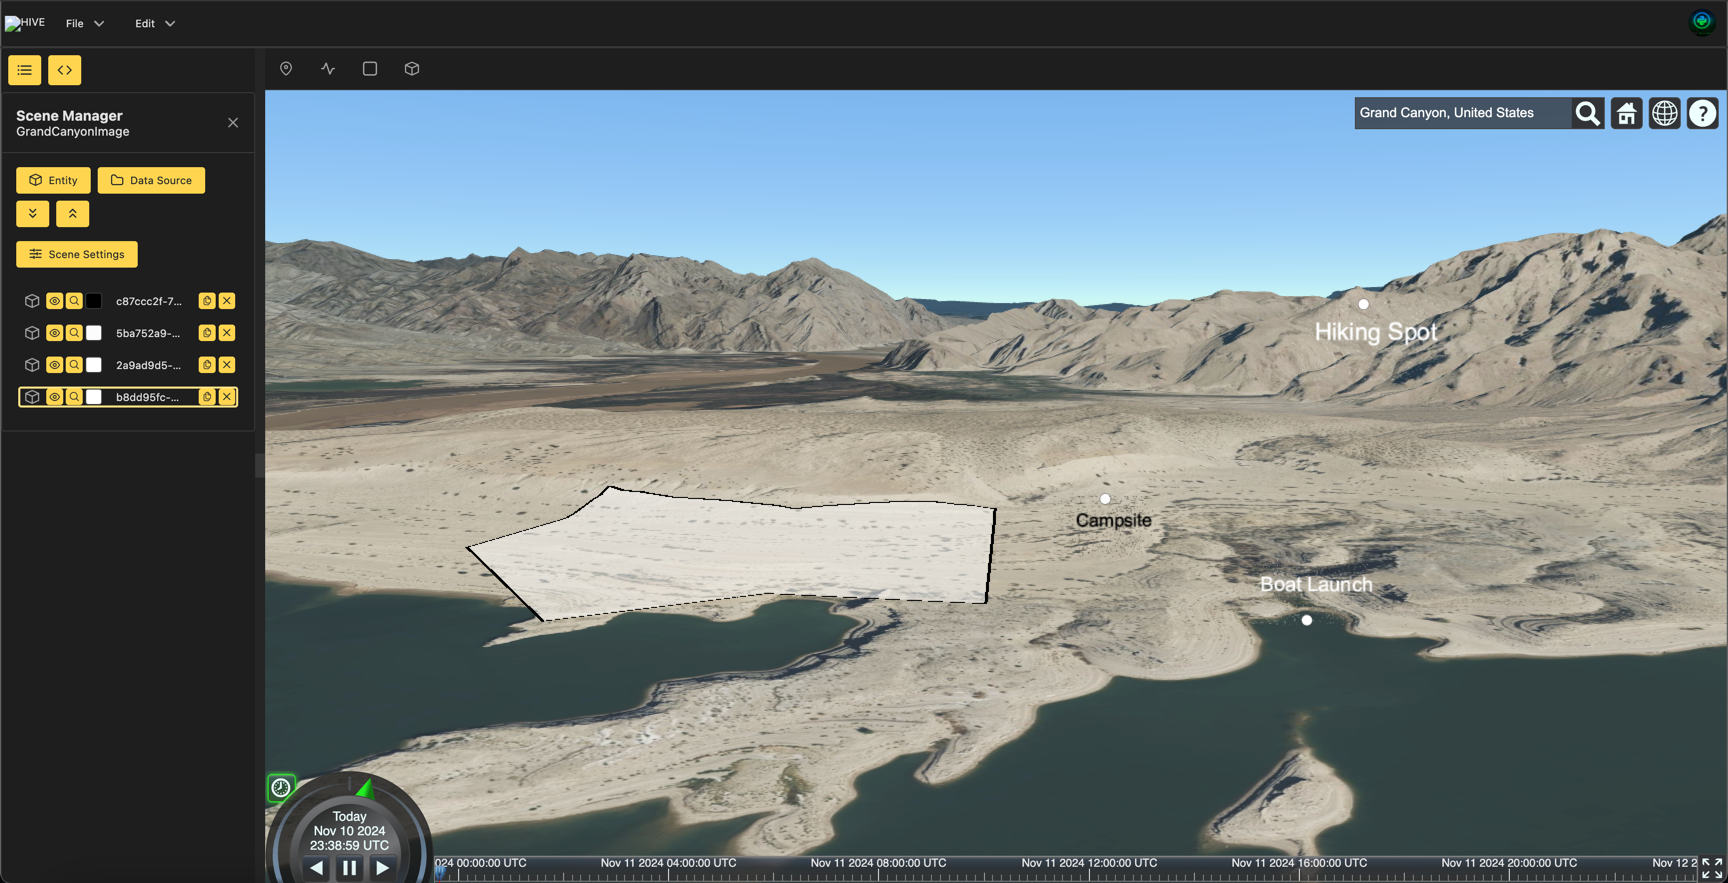1728x883 pixels.
Task: Hide entity c87ccc2f using the eye icon
Action: pos(55,301)
